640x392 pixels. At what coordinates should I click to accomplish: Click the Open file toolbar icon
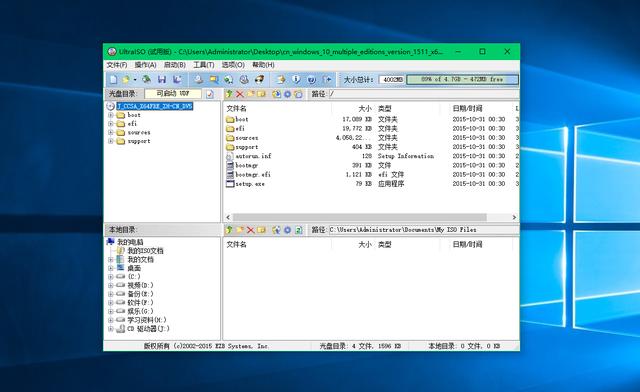click(x=126, y=79)
